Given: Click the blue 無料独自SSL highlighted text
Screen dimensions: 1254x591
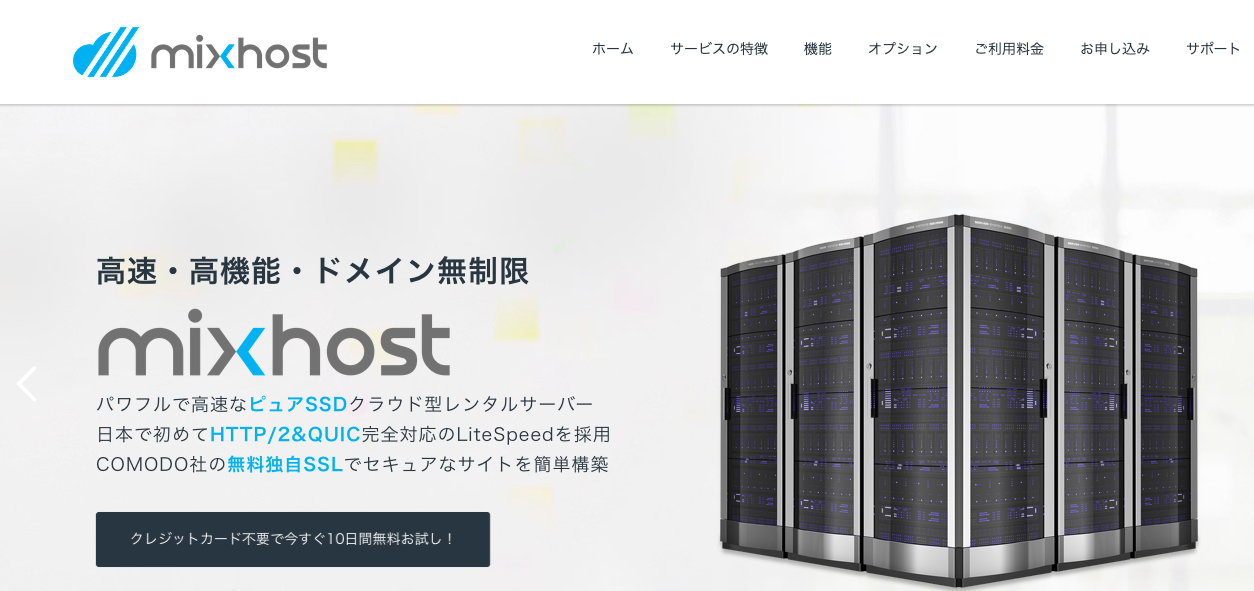Looking at the screenshot, I should (x=285, y=464).
